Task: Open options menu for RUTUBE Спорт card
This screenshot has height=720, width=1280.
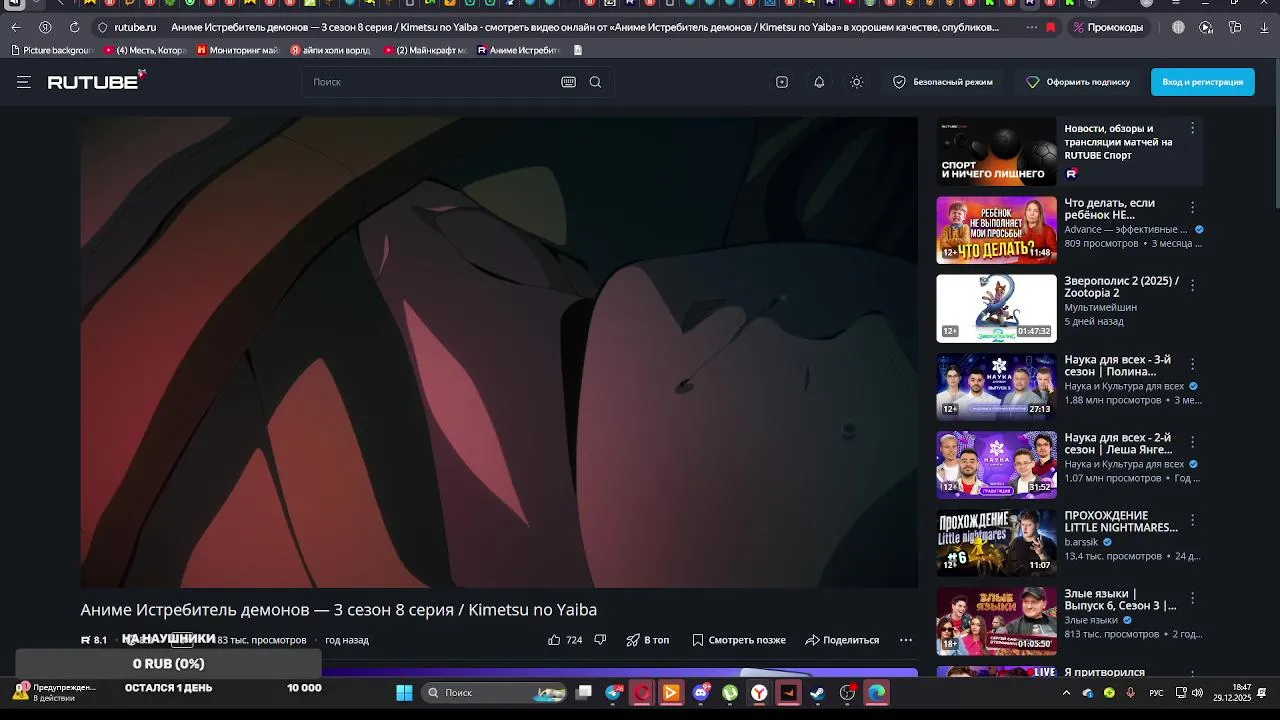Action: (x=1192, y=128)
